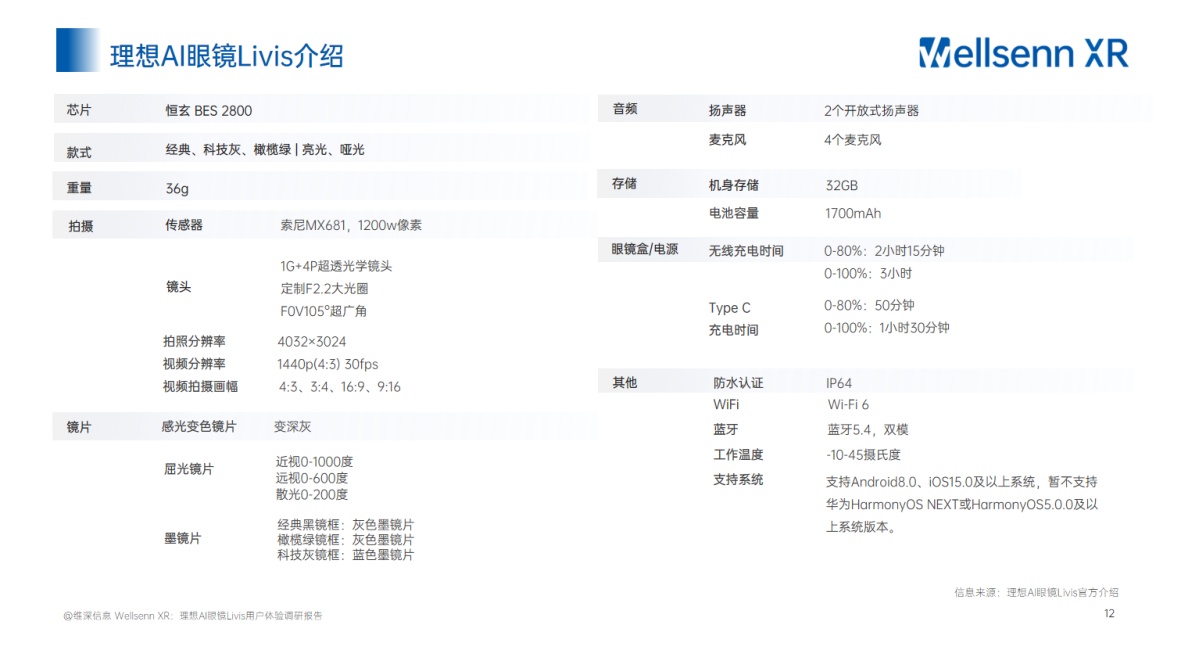Click the 蓝牙 label
The image size is (1181, 650).
tap(725, 429)
